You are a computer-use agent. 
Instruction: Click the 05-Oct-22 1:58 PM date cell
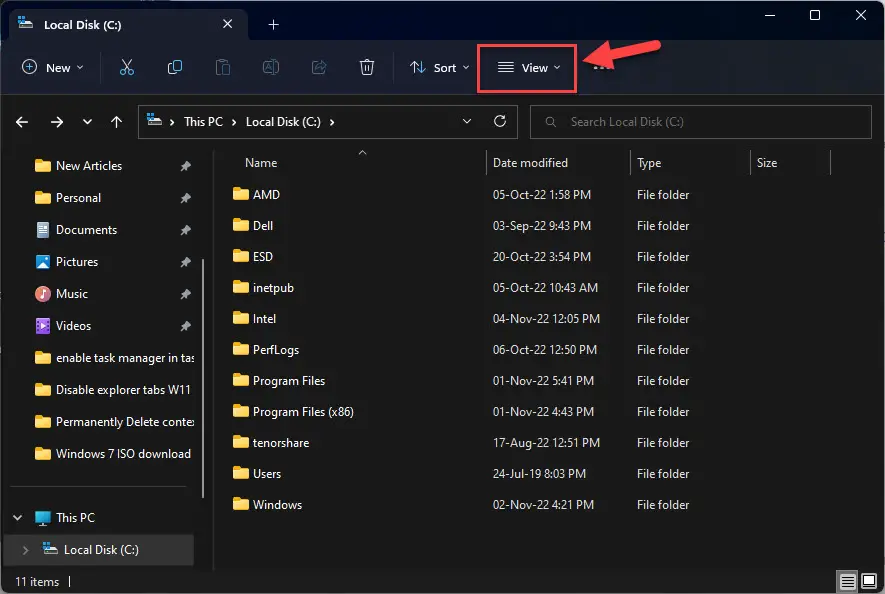(542, 194)
